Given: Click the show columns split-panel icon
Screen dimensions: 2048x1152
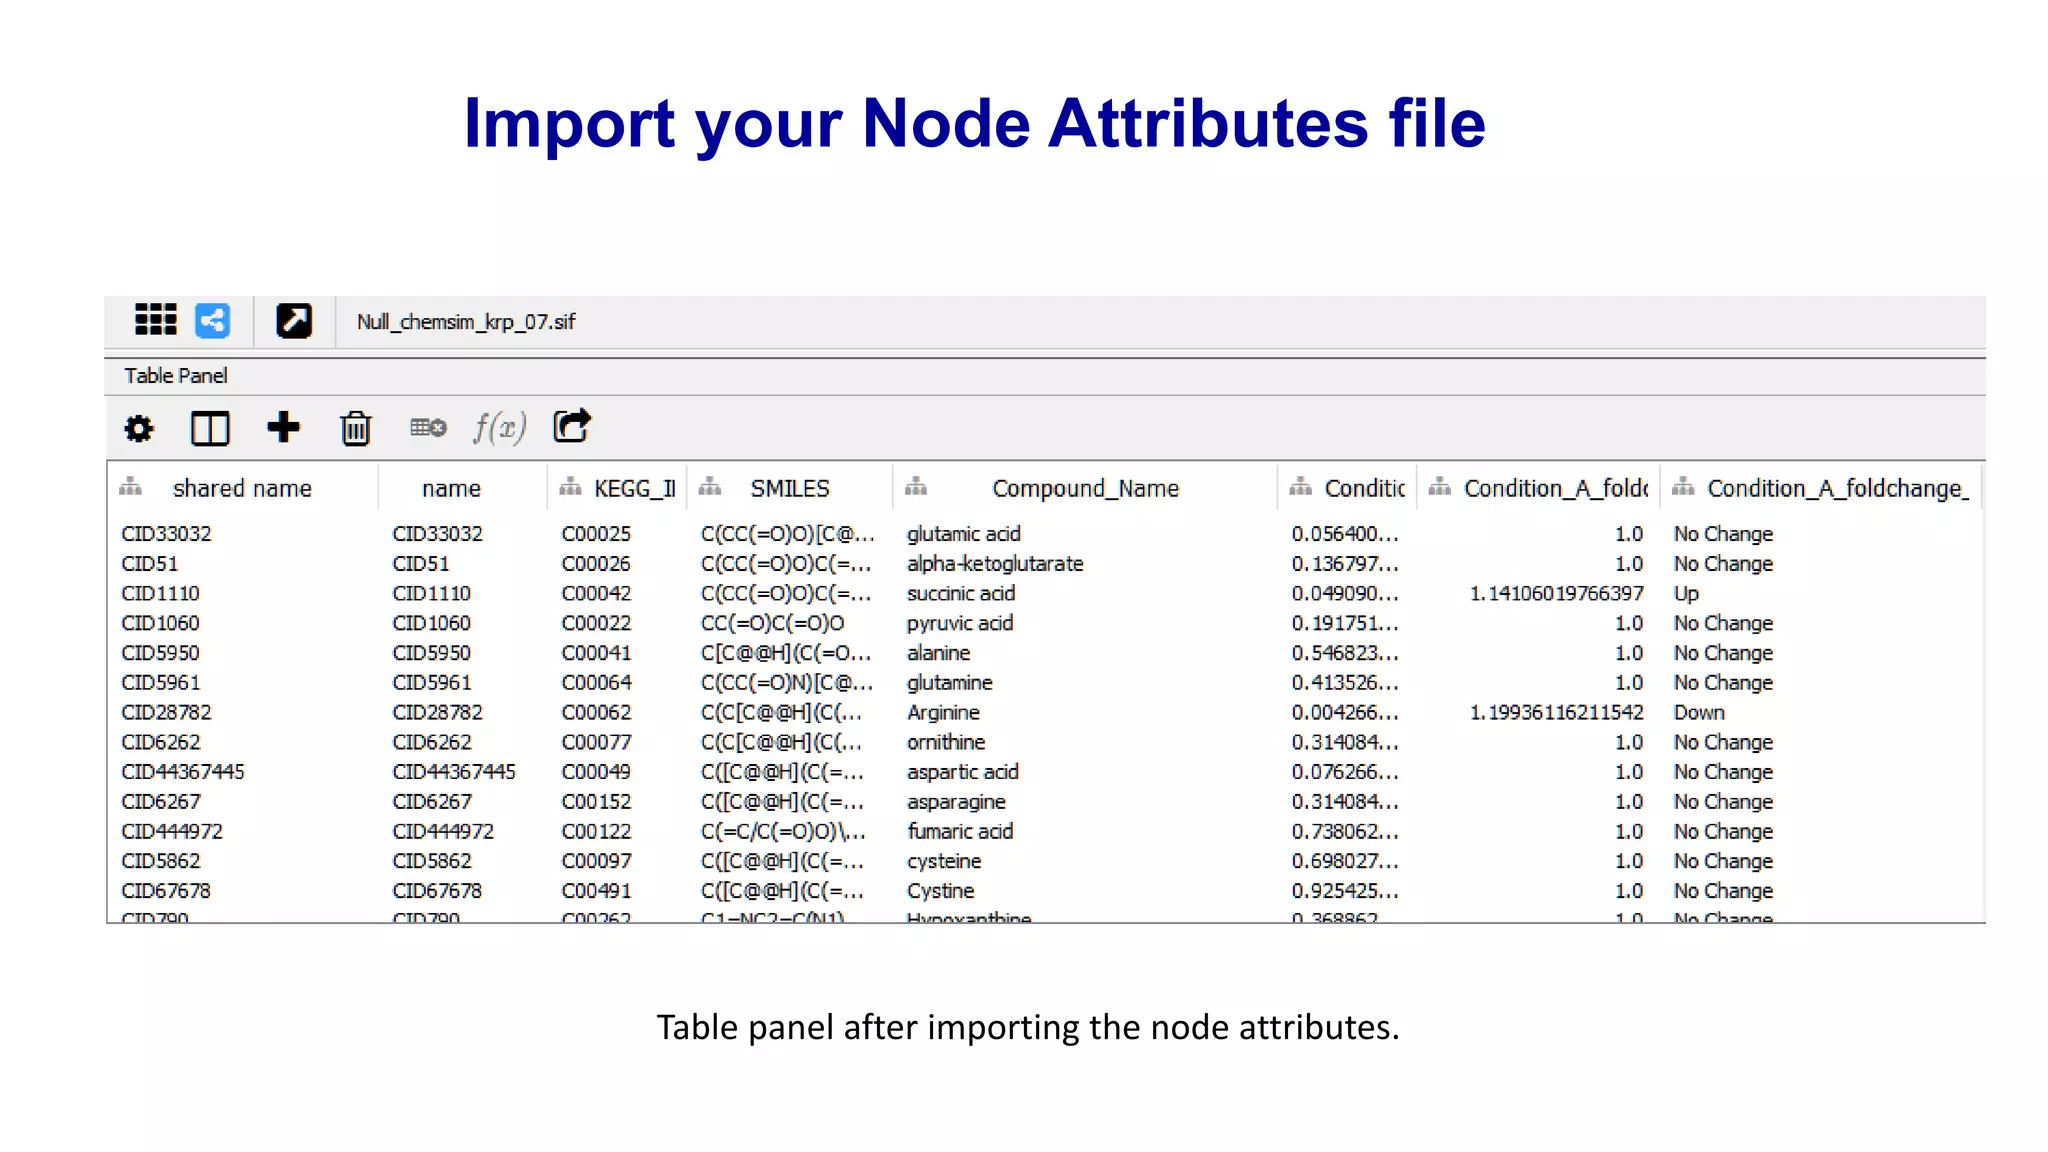Looking at the screenshot, I should 210,429.
